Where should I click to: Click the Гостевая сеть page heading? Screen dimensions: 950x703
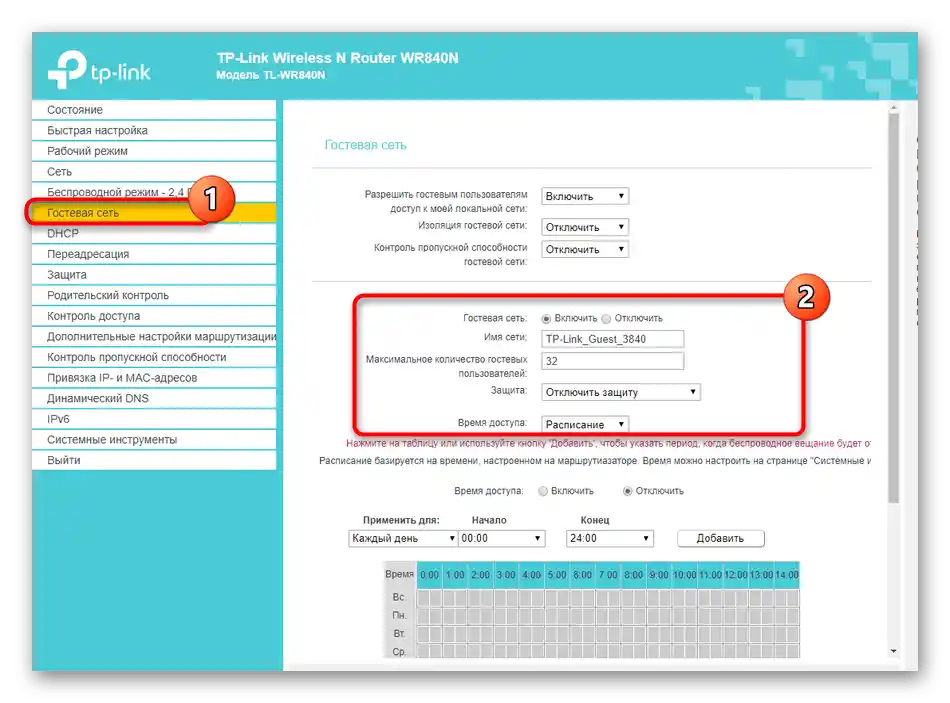pos(365,145)
